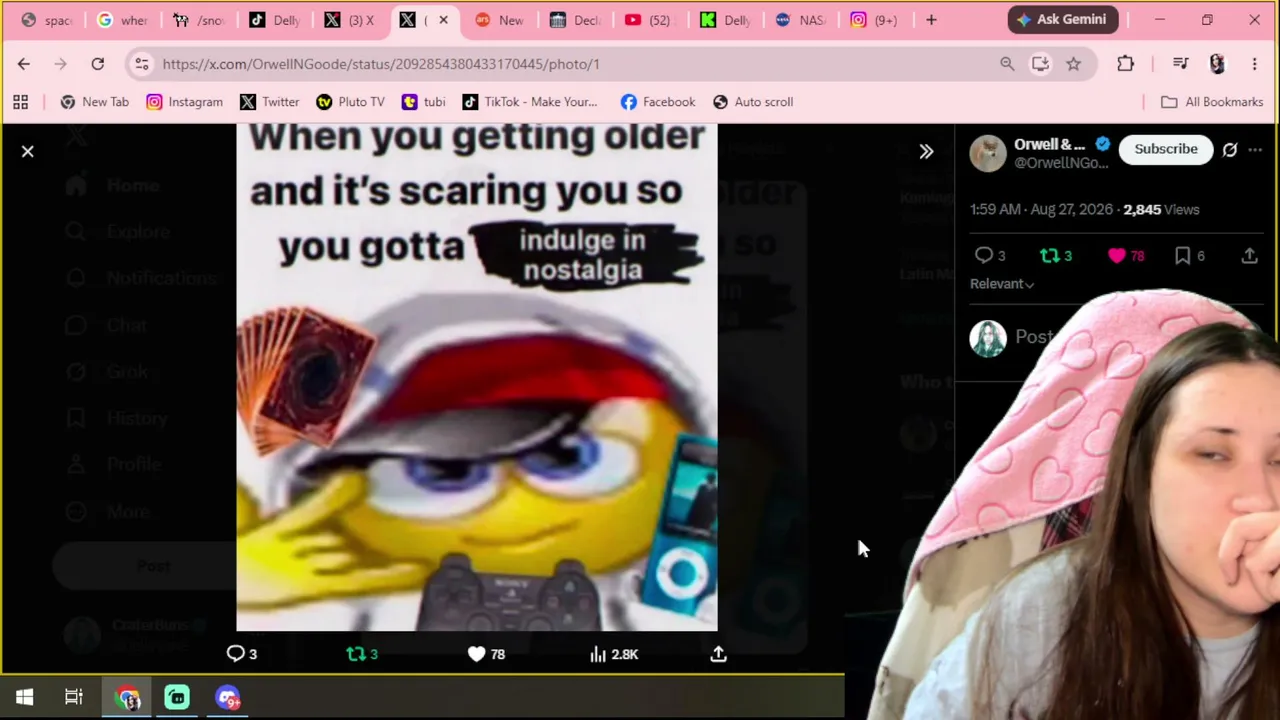This screenshot has width=1280, height=720.
Task: Switch to the green K 'Delly' tab
Action: click(726, 20)
